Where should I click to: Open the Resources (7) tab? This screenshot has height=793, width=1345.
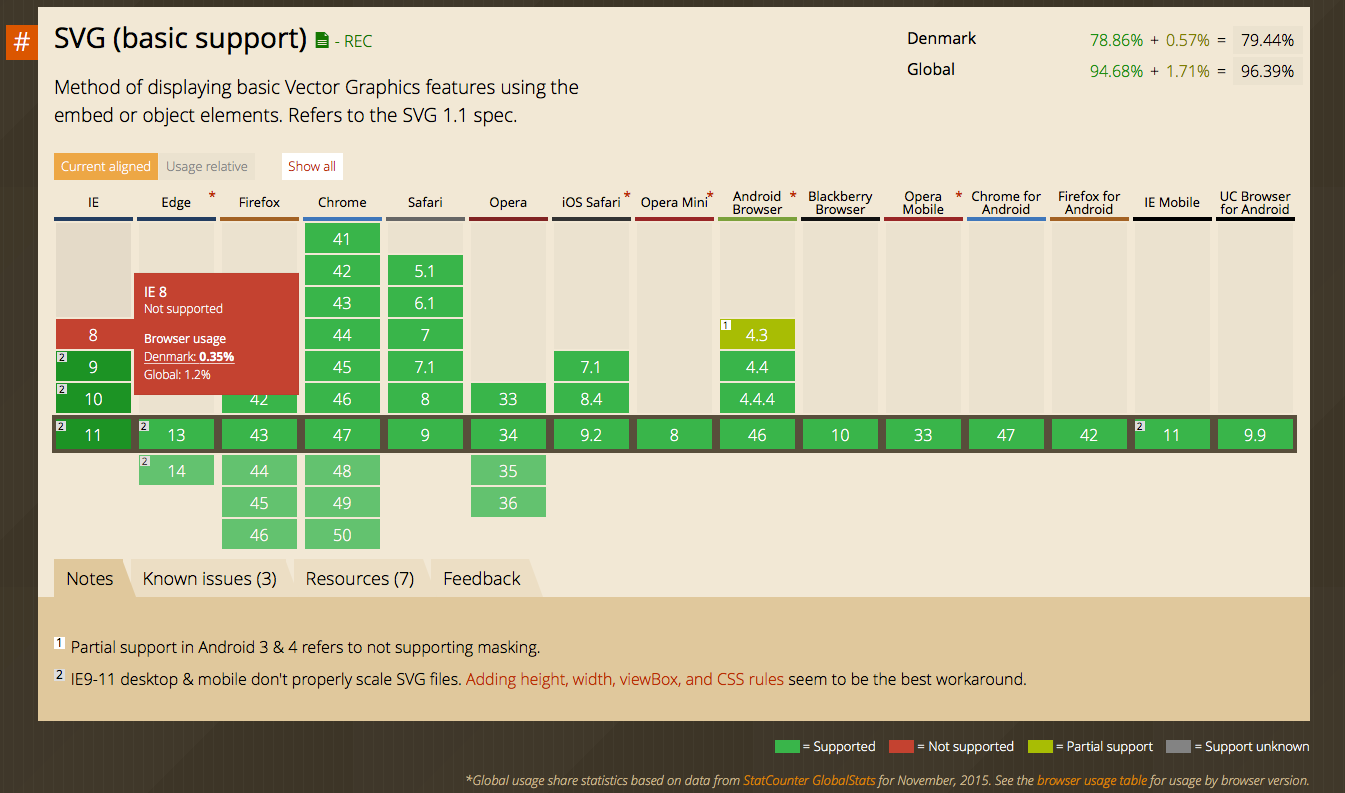pyautogui.click(x=360, y=578)
